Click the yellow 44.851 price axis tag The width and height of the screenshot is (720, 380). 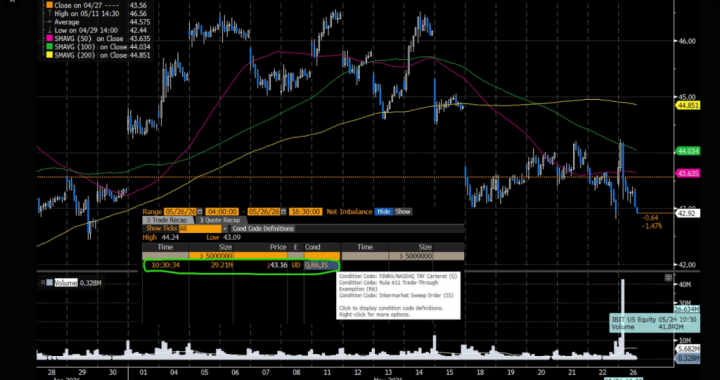687,106
